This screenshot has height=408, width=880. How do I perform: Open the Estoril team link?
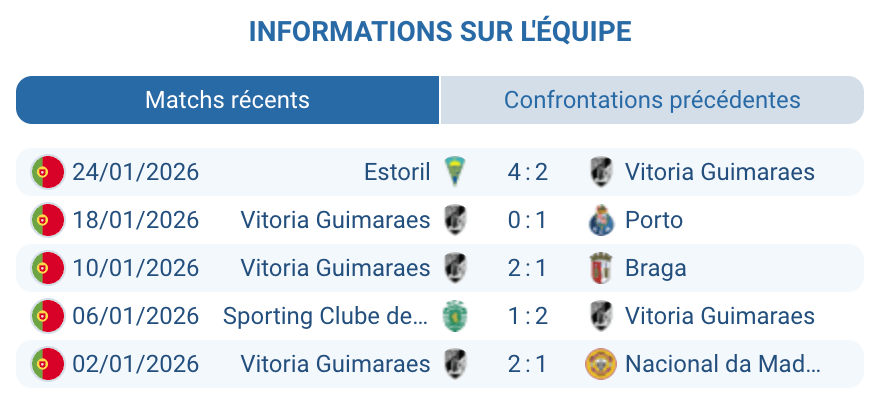point(397,172)
